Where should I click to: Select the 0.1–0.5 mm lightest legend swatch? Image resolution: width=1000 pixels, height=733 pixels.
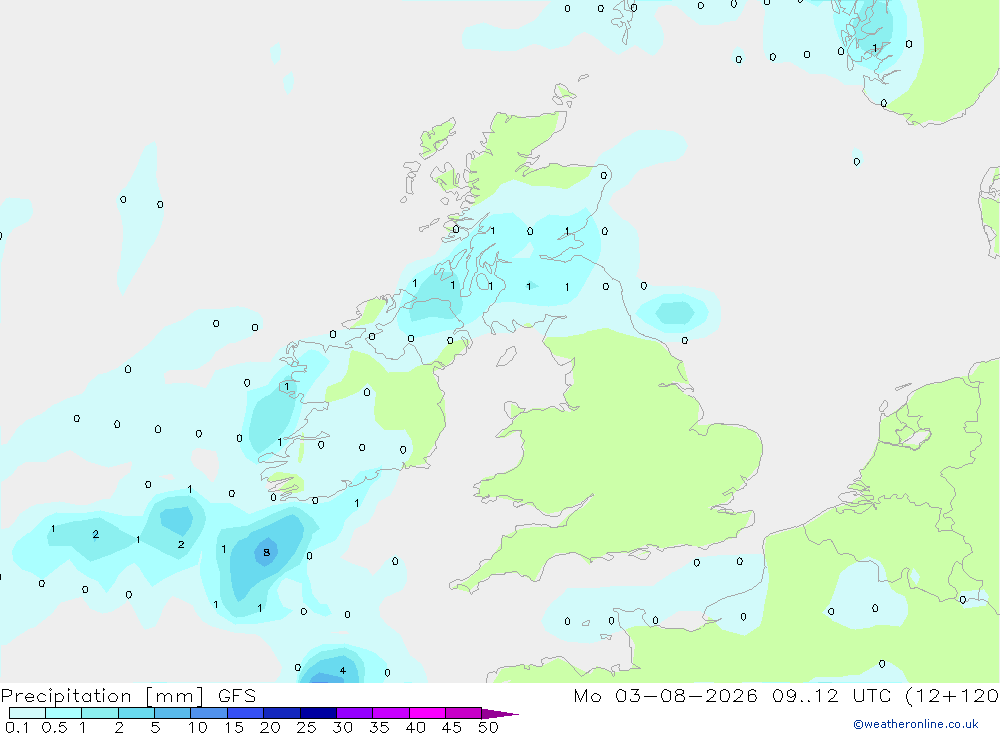tap(27, 713)
